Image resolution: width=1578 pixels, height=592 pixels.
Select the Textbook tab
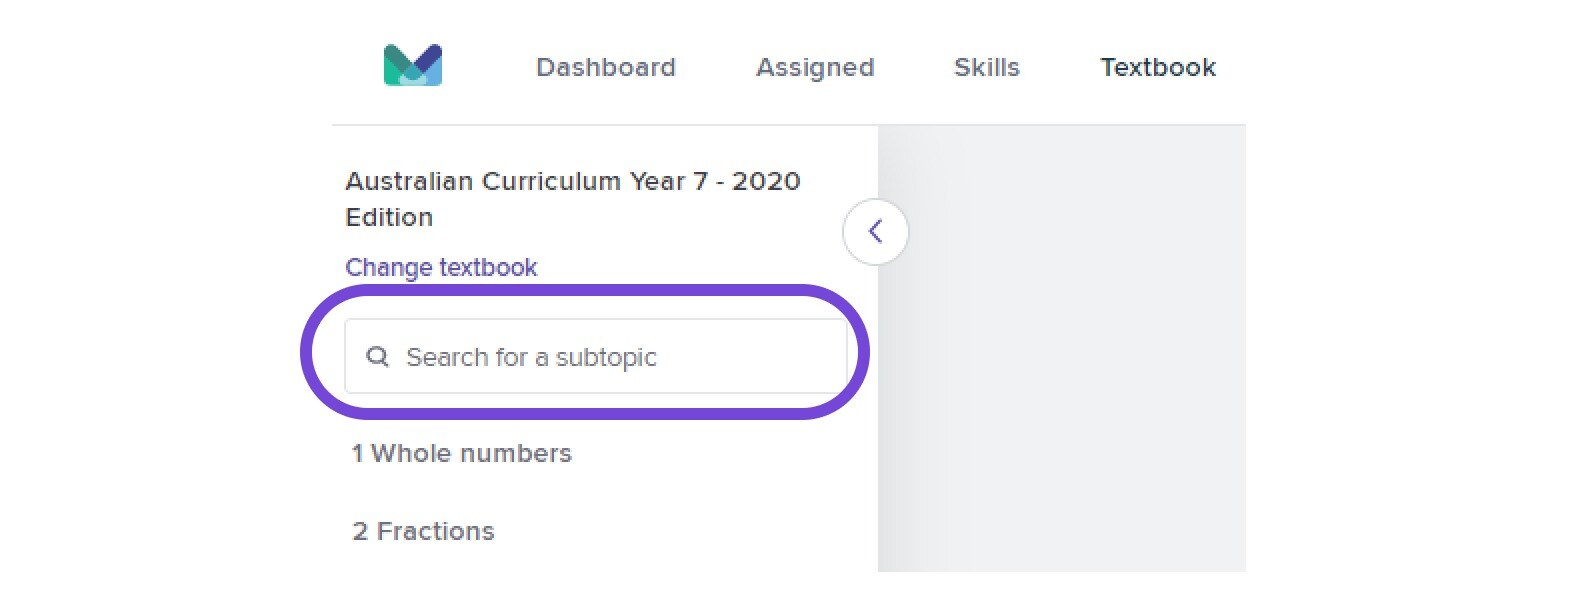point(1158,67)
